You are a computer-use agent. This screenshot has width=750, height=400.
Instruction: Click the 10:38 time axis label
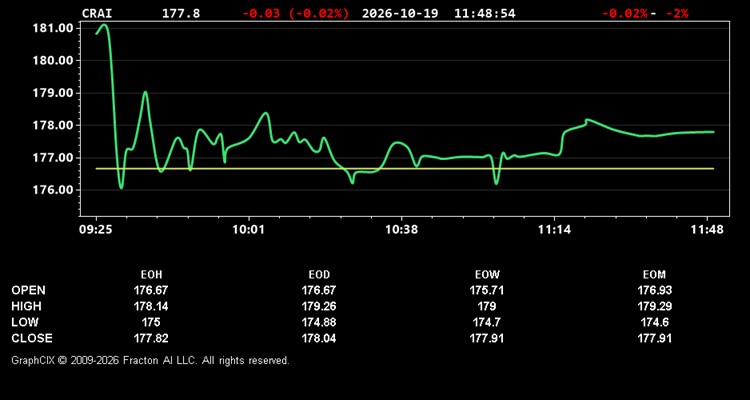tap(401, 230)
